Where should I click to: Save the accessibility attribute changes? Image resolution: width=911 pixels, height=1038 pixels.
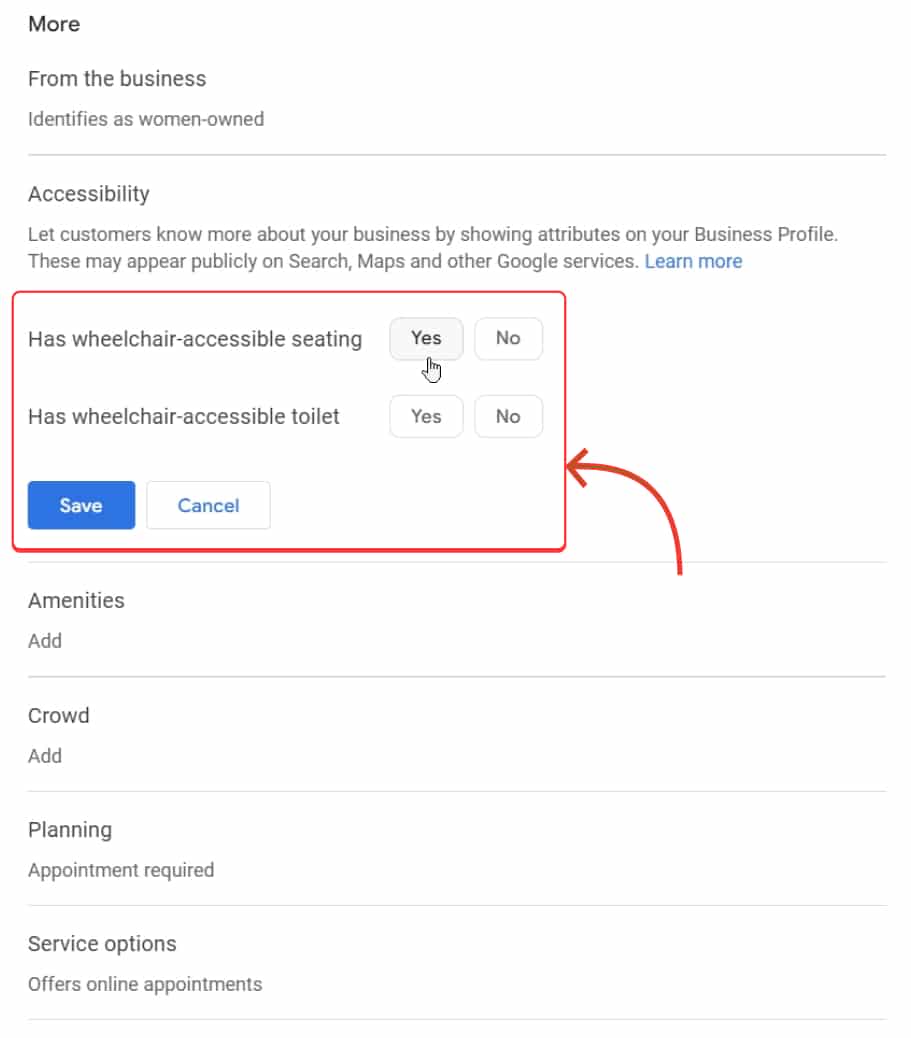(x=81, y=505)
